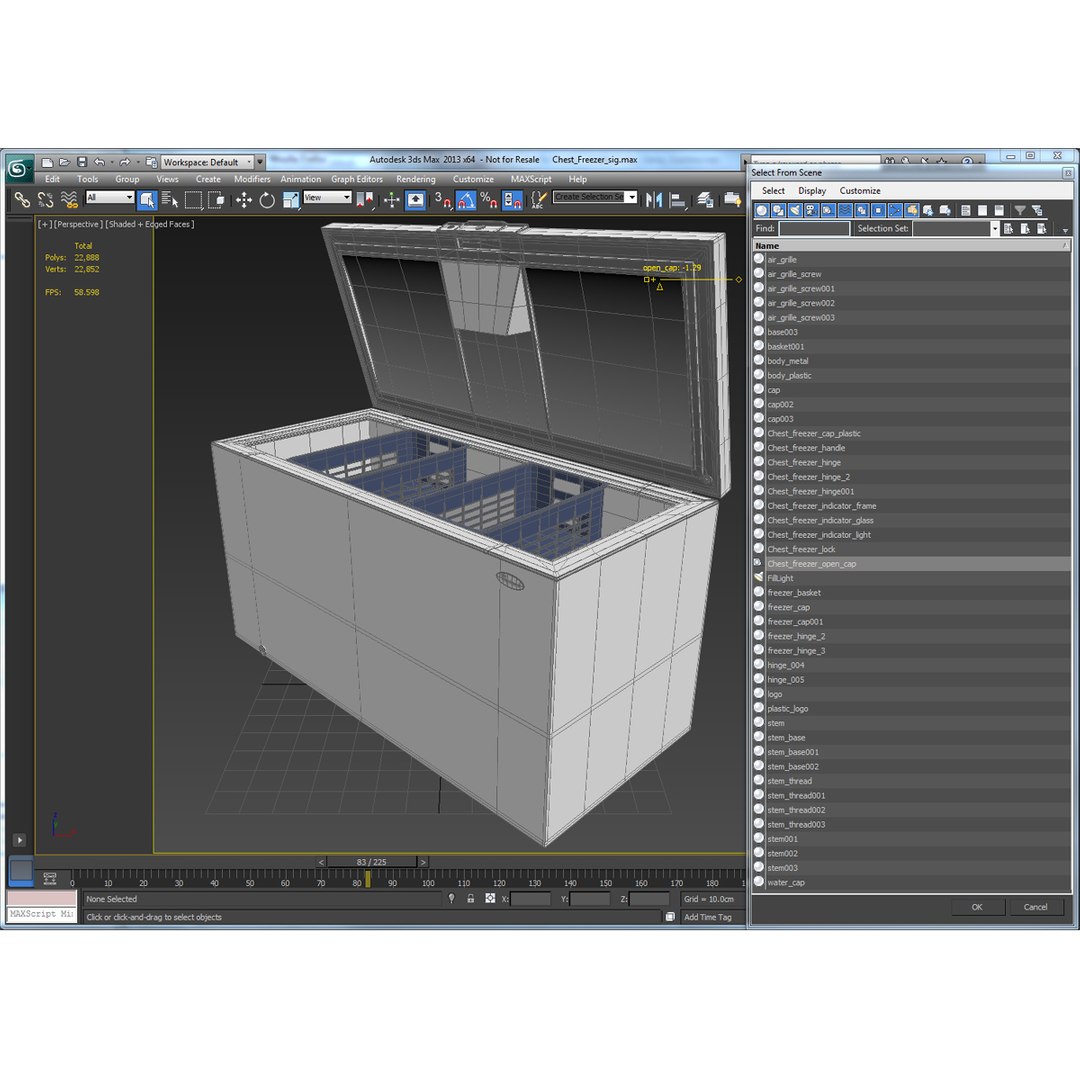Open the Modifiers menu
The image size is (1080, 1080).
(252, 179)
